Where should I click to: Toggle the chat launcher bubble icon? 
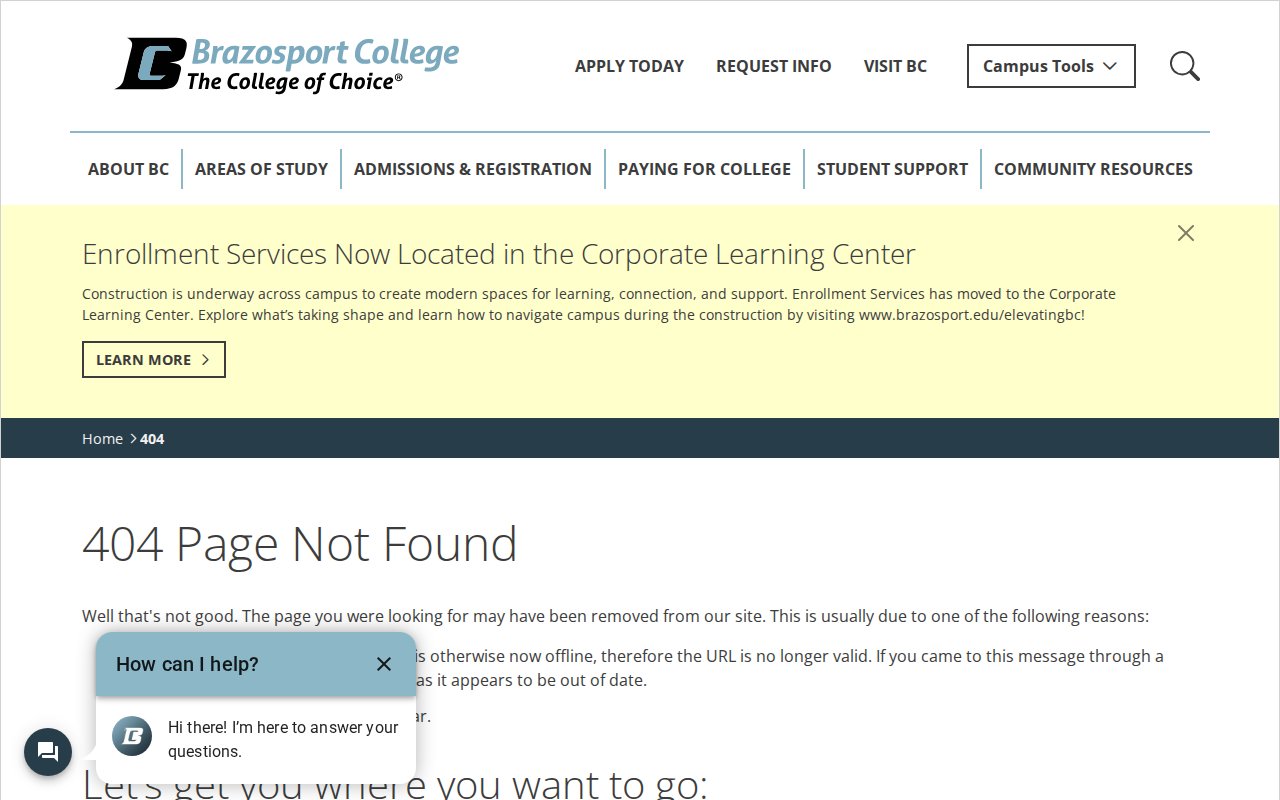48,752
